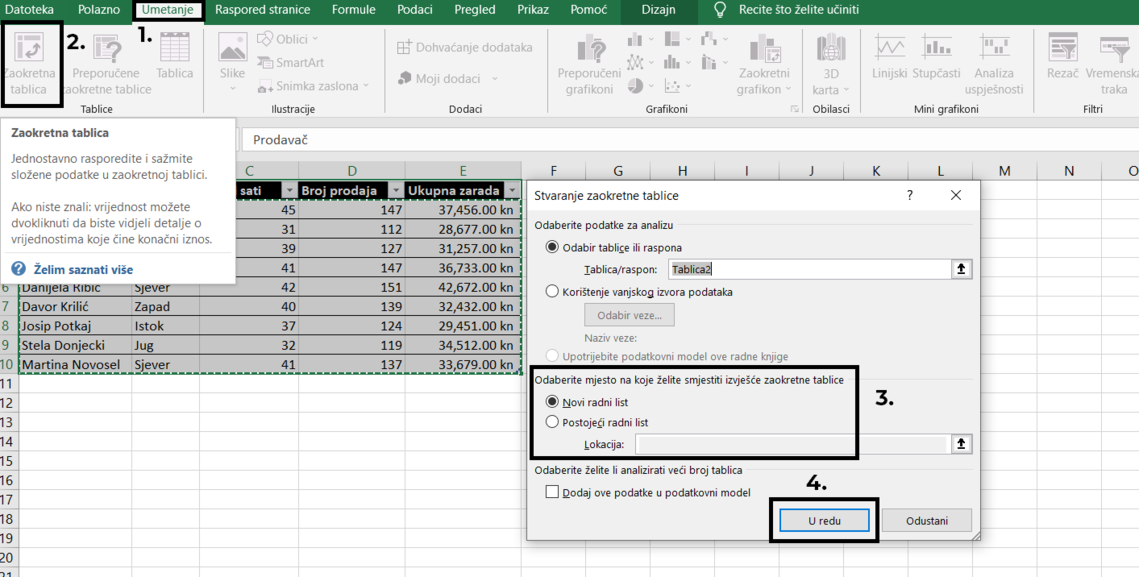Enable Dodaj ove podatke u podatkovni model
The image size is (1139, 577).
[x=552, y=492]
